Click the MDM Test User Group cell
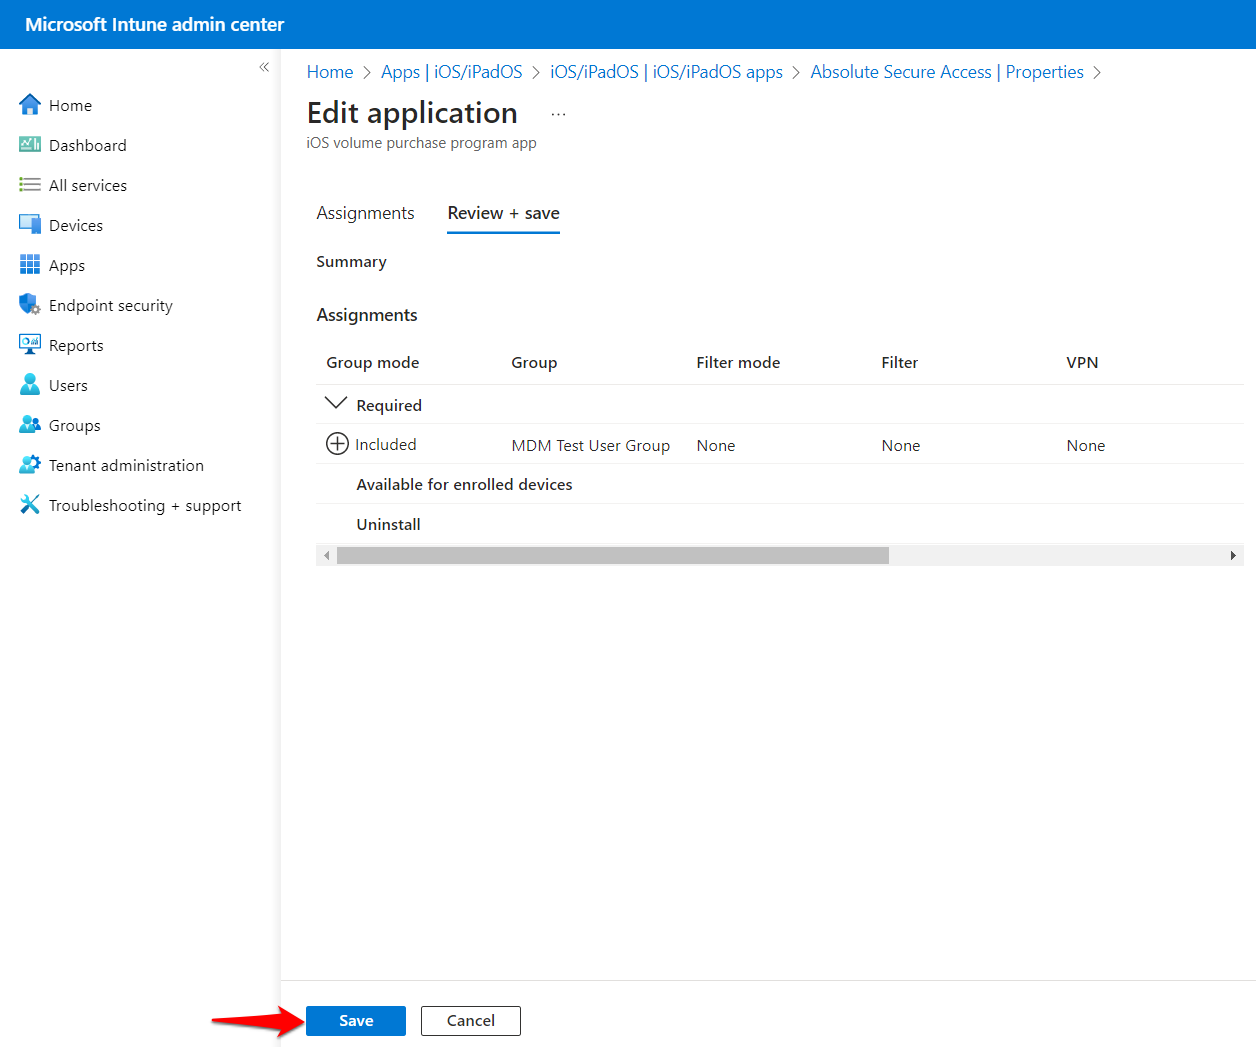The image size is (1256, 1047). (x=591, y=446)
